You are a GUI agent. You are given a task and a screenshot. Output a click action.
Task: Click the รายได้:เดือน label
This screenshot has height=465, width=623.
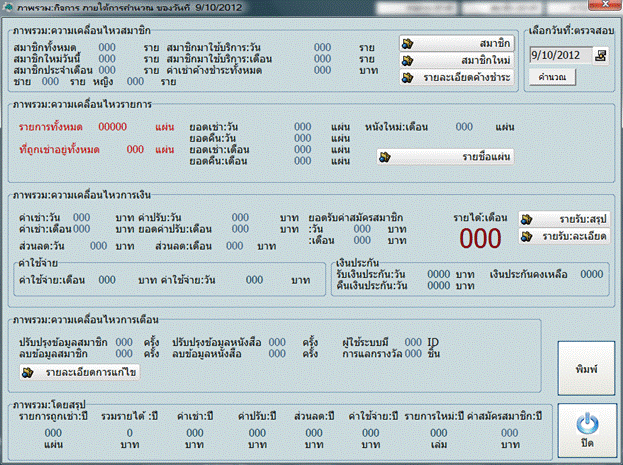(x=480, y=218)
